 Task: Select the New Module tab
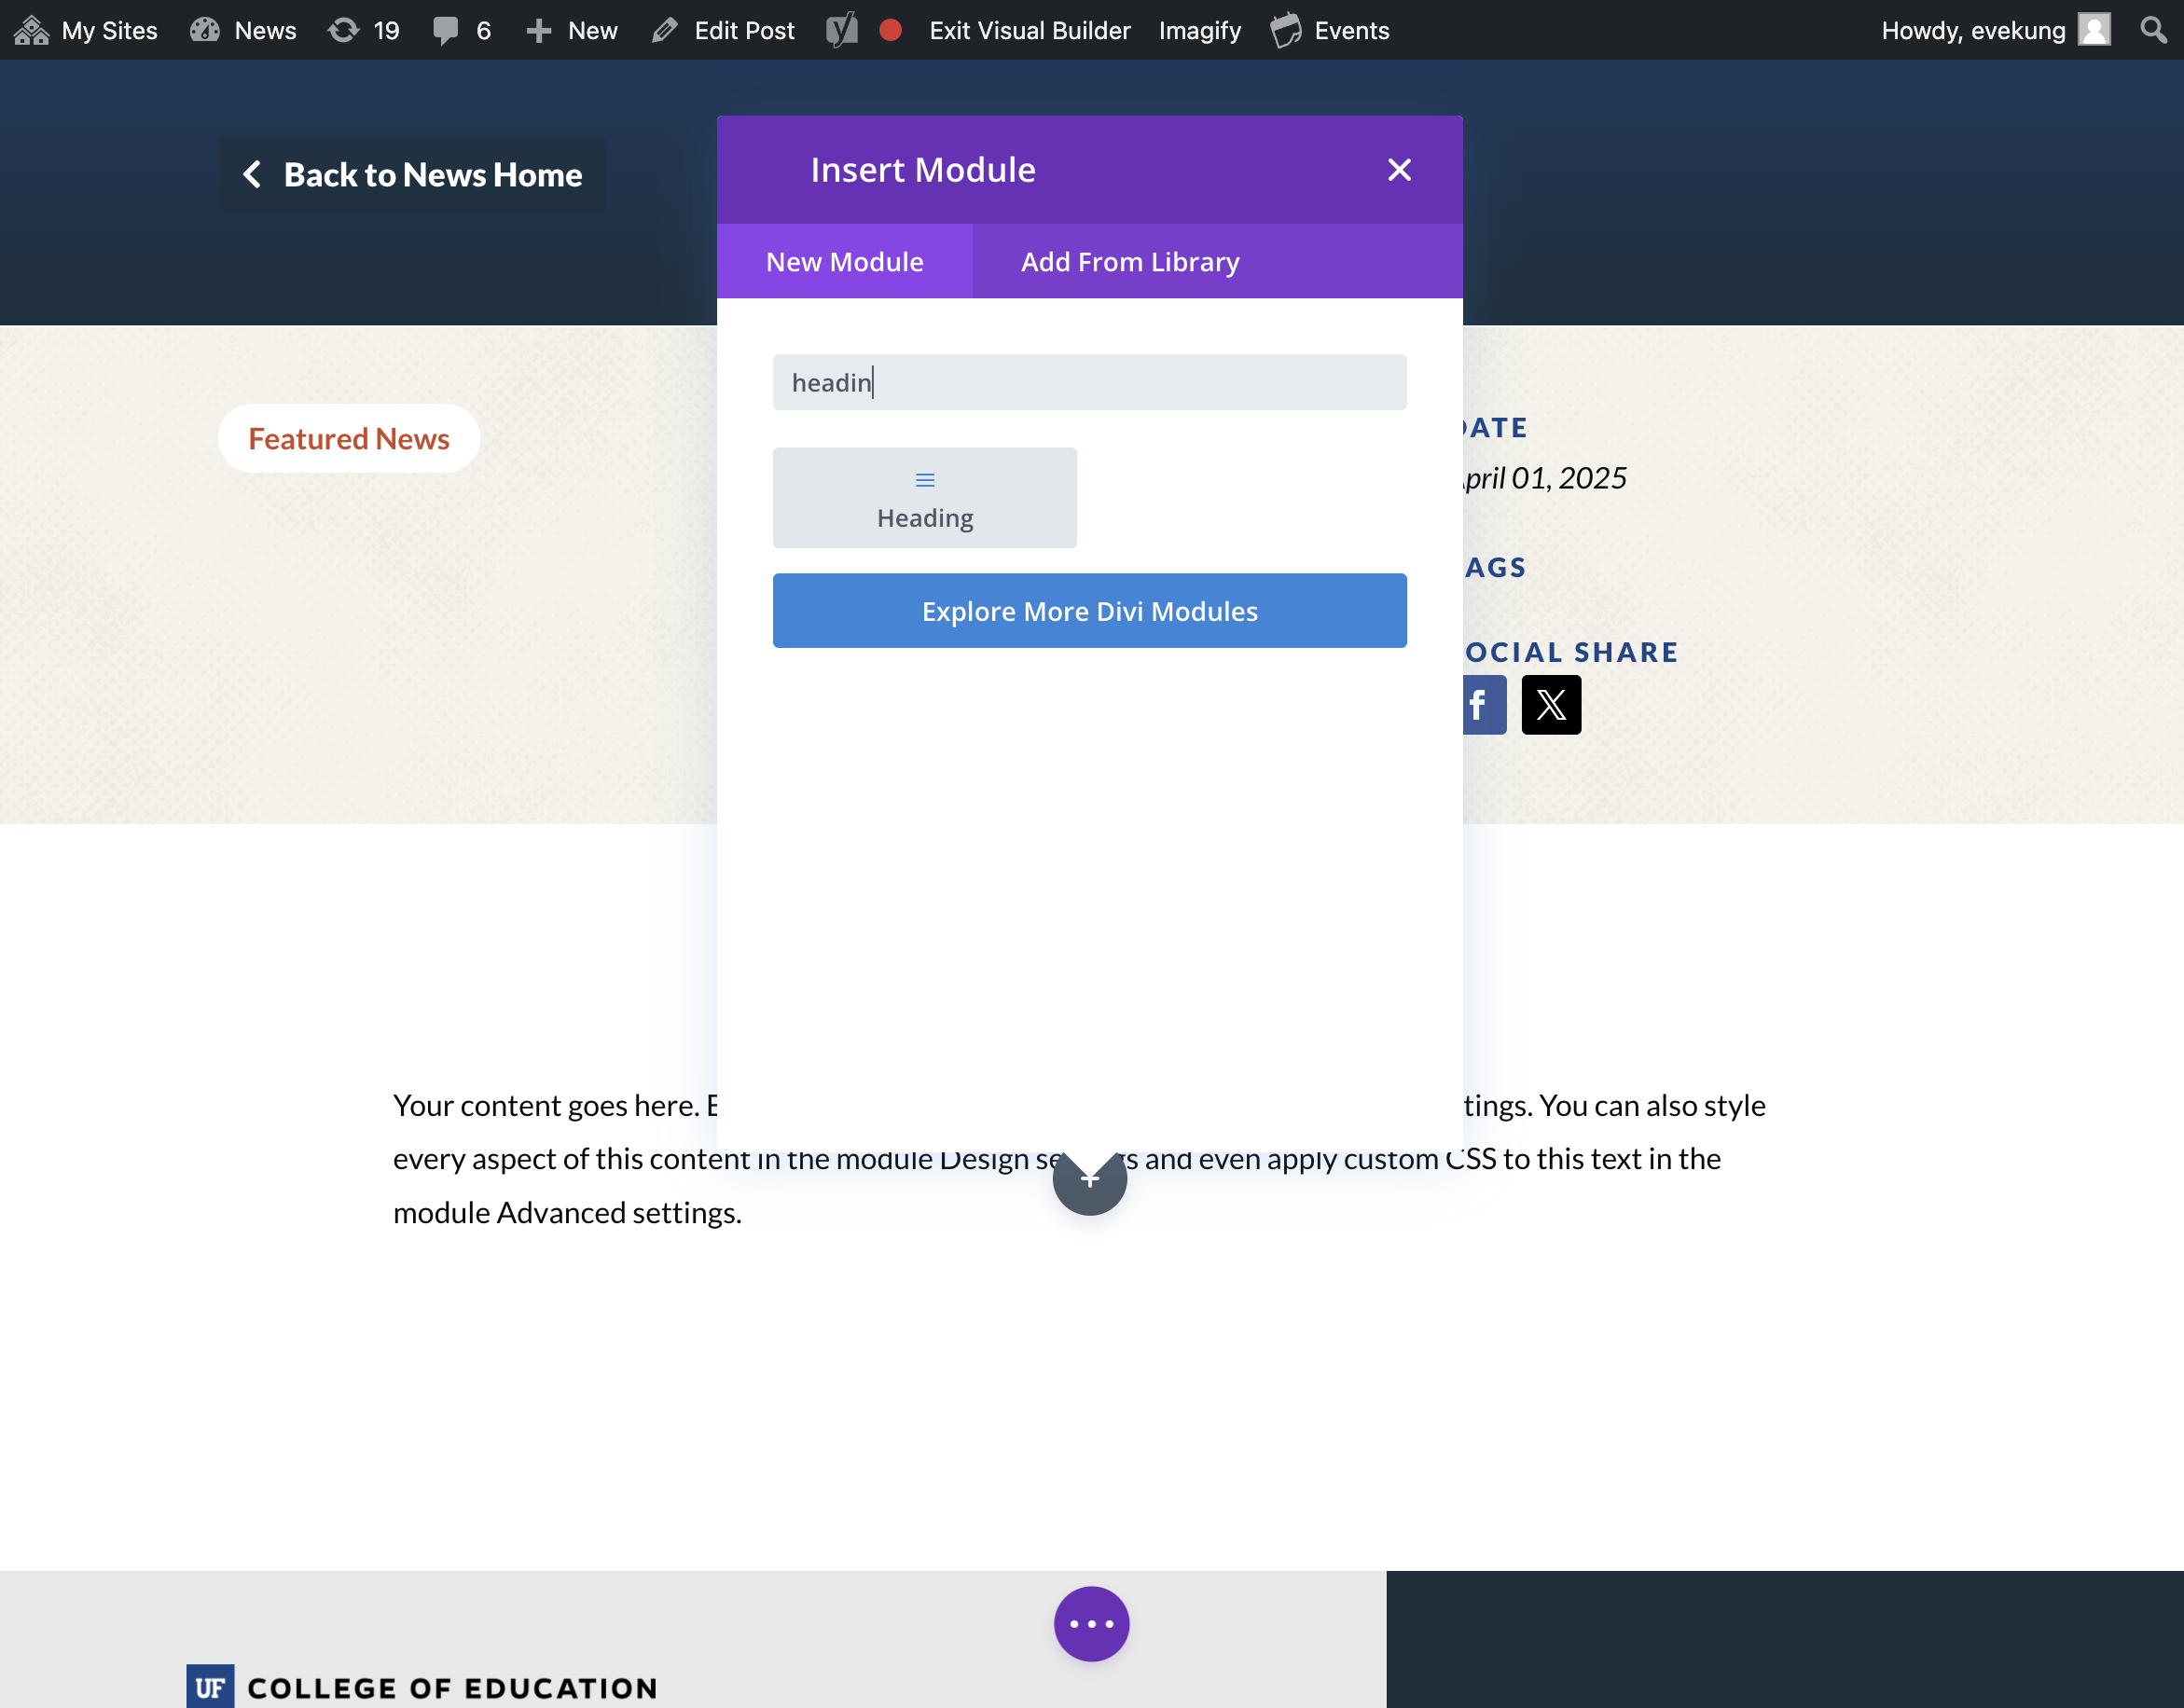coord(844,261)
